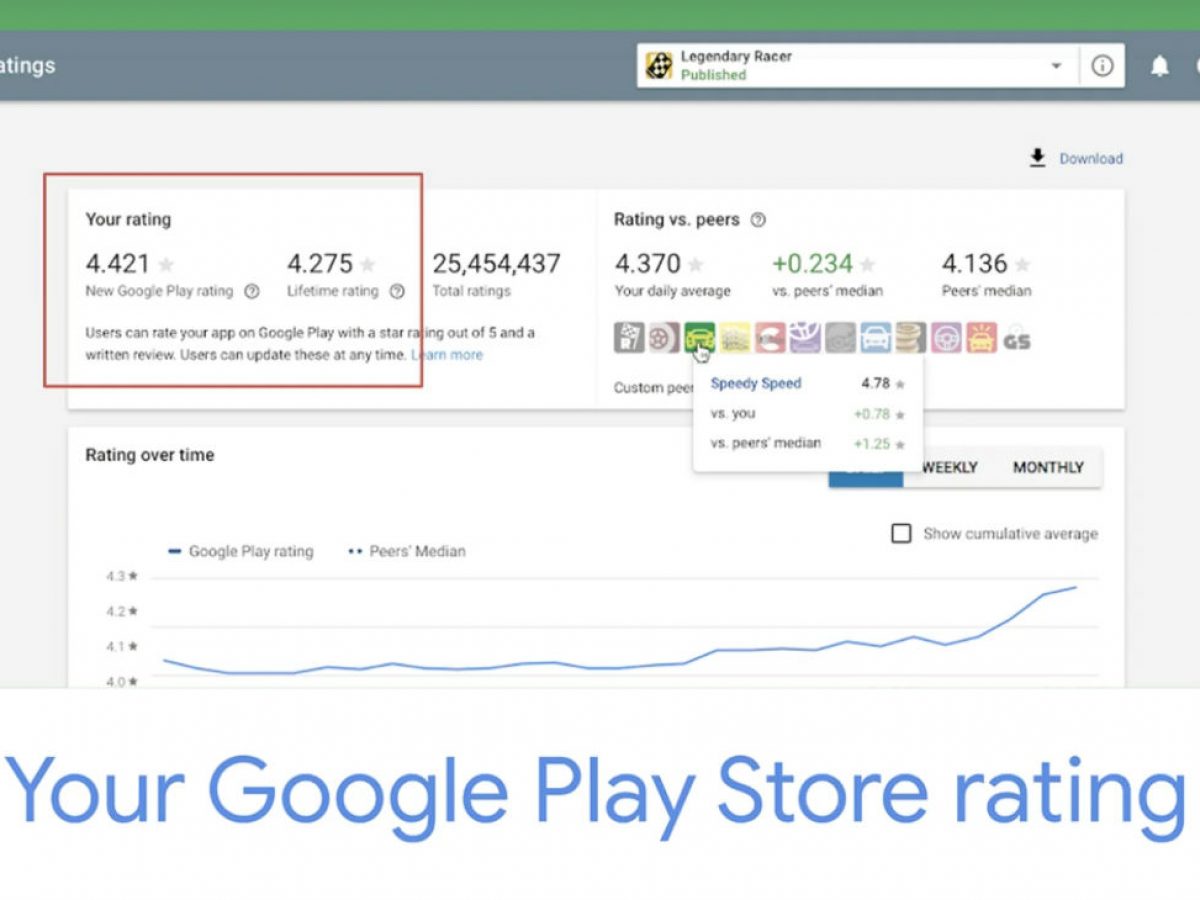Click the download arrow icon

click(x=1037, y=158)
